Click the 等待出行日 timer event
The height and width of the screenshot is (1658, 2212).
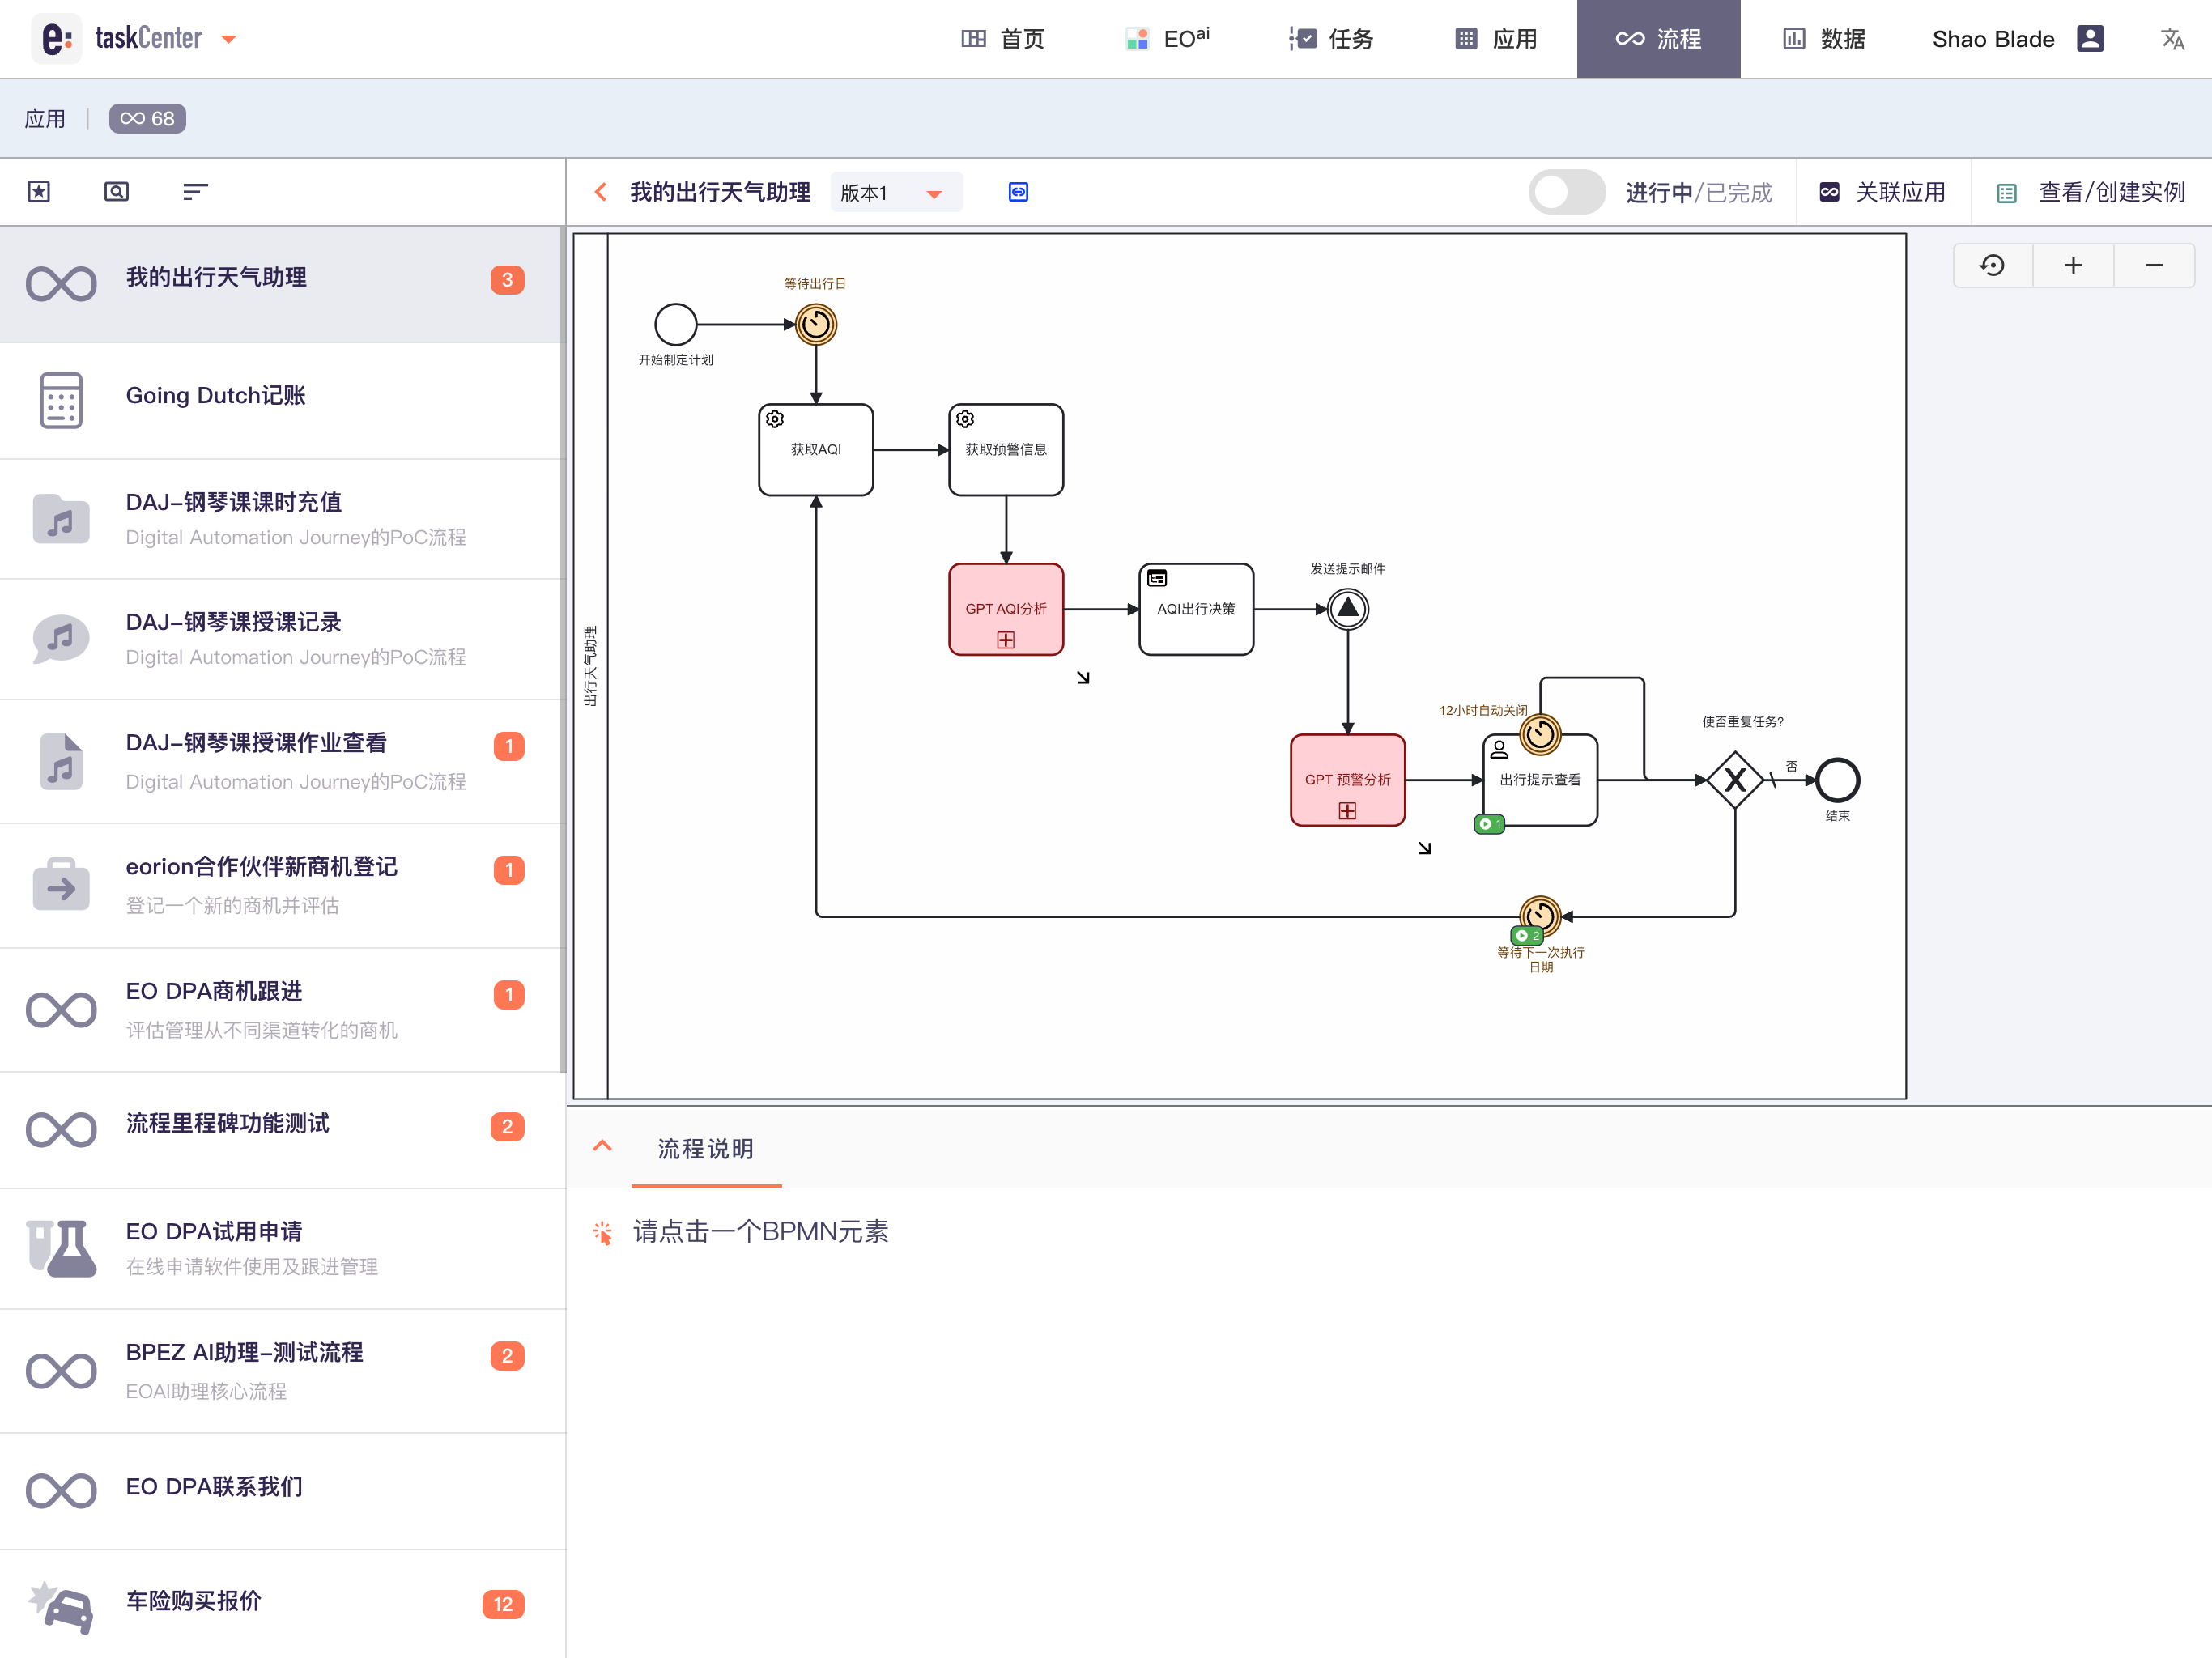tap(816, 324)
